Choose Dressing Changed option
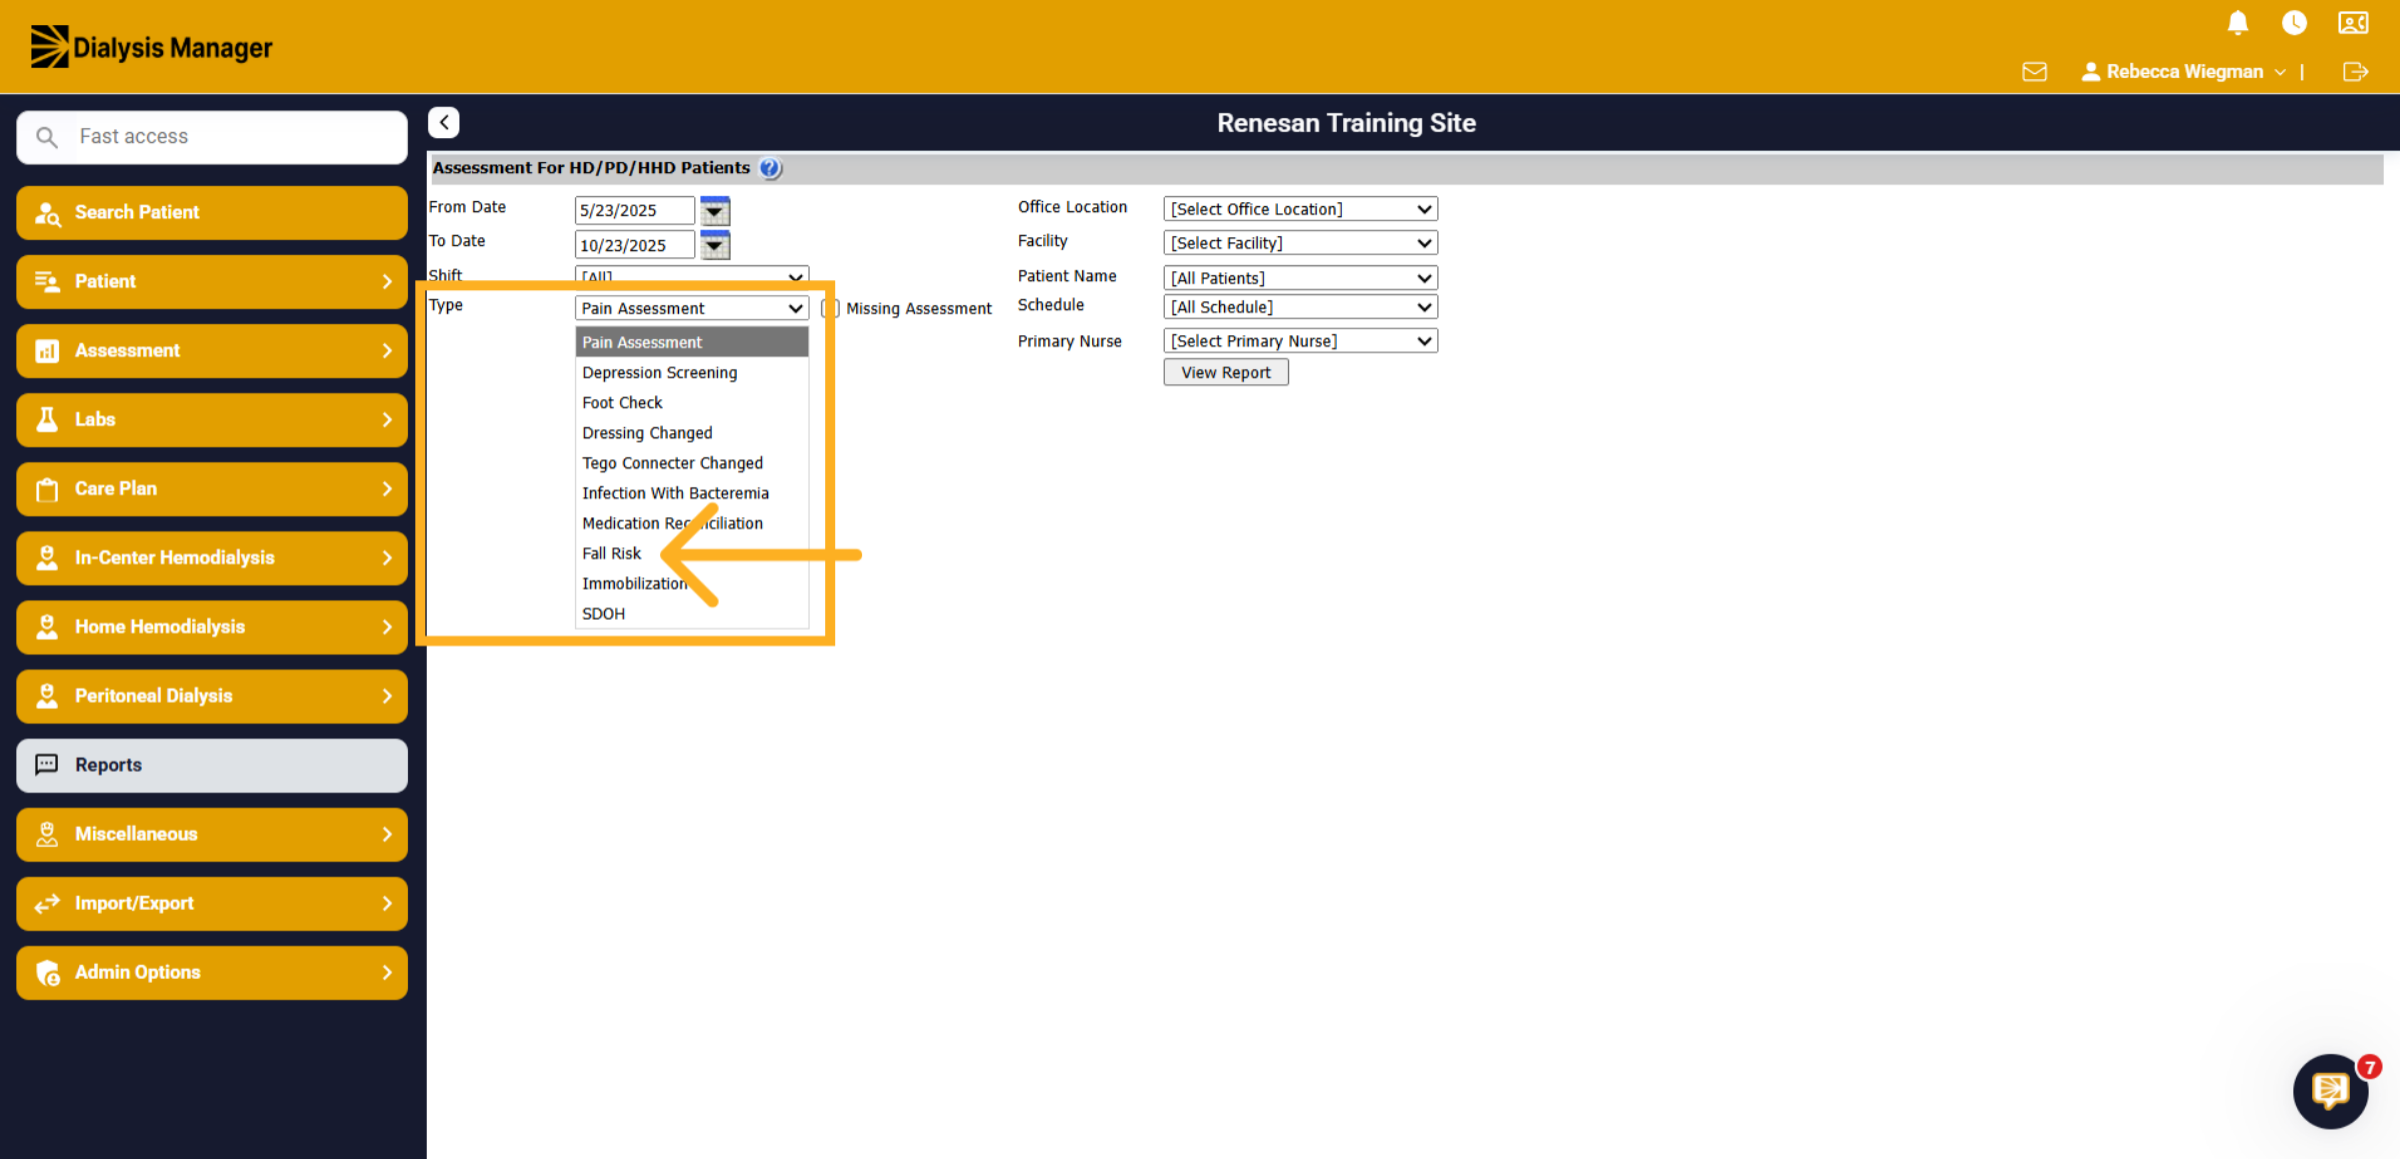2400x1159 pixels. (x=691, y=432)
